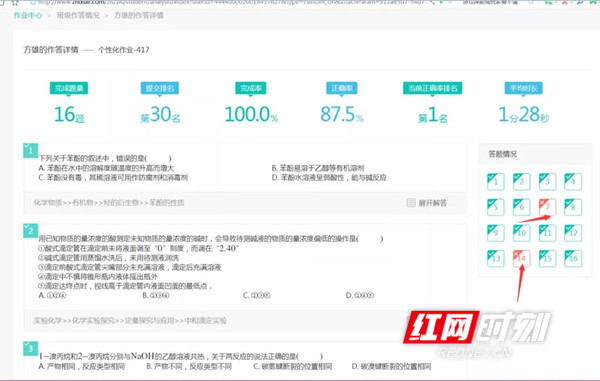The height and width of the screenshot is (381, 600).
Task: Click the 100.0% completion rate value
Action: point(251,114)
